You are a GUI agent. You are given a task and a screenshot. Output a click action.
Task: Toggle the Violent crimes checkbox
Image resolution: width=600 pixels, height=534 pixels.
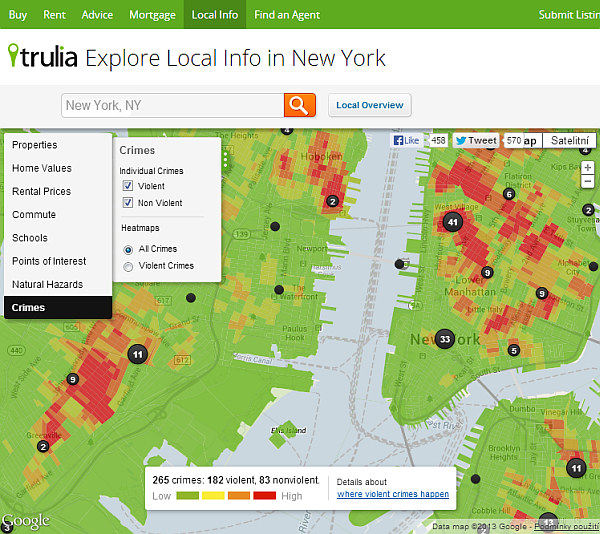click(x=128, y=186)
